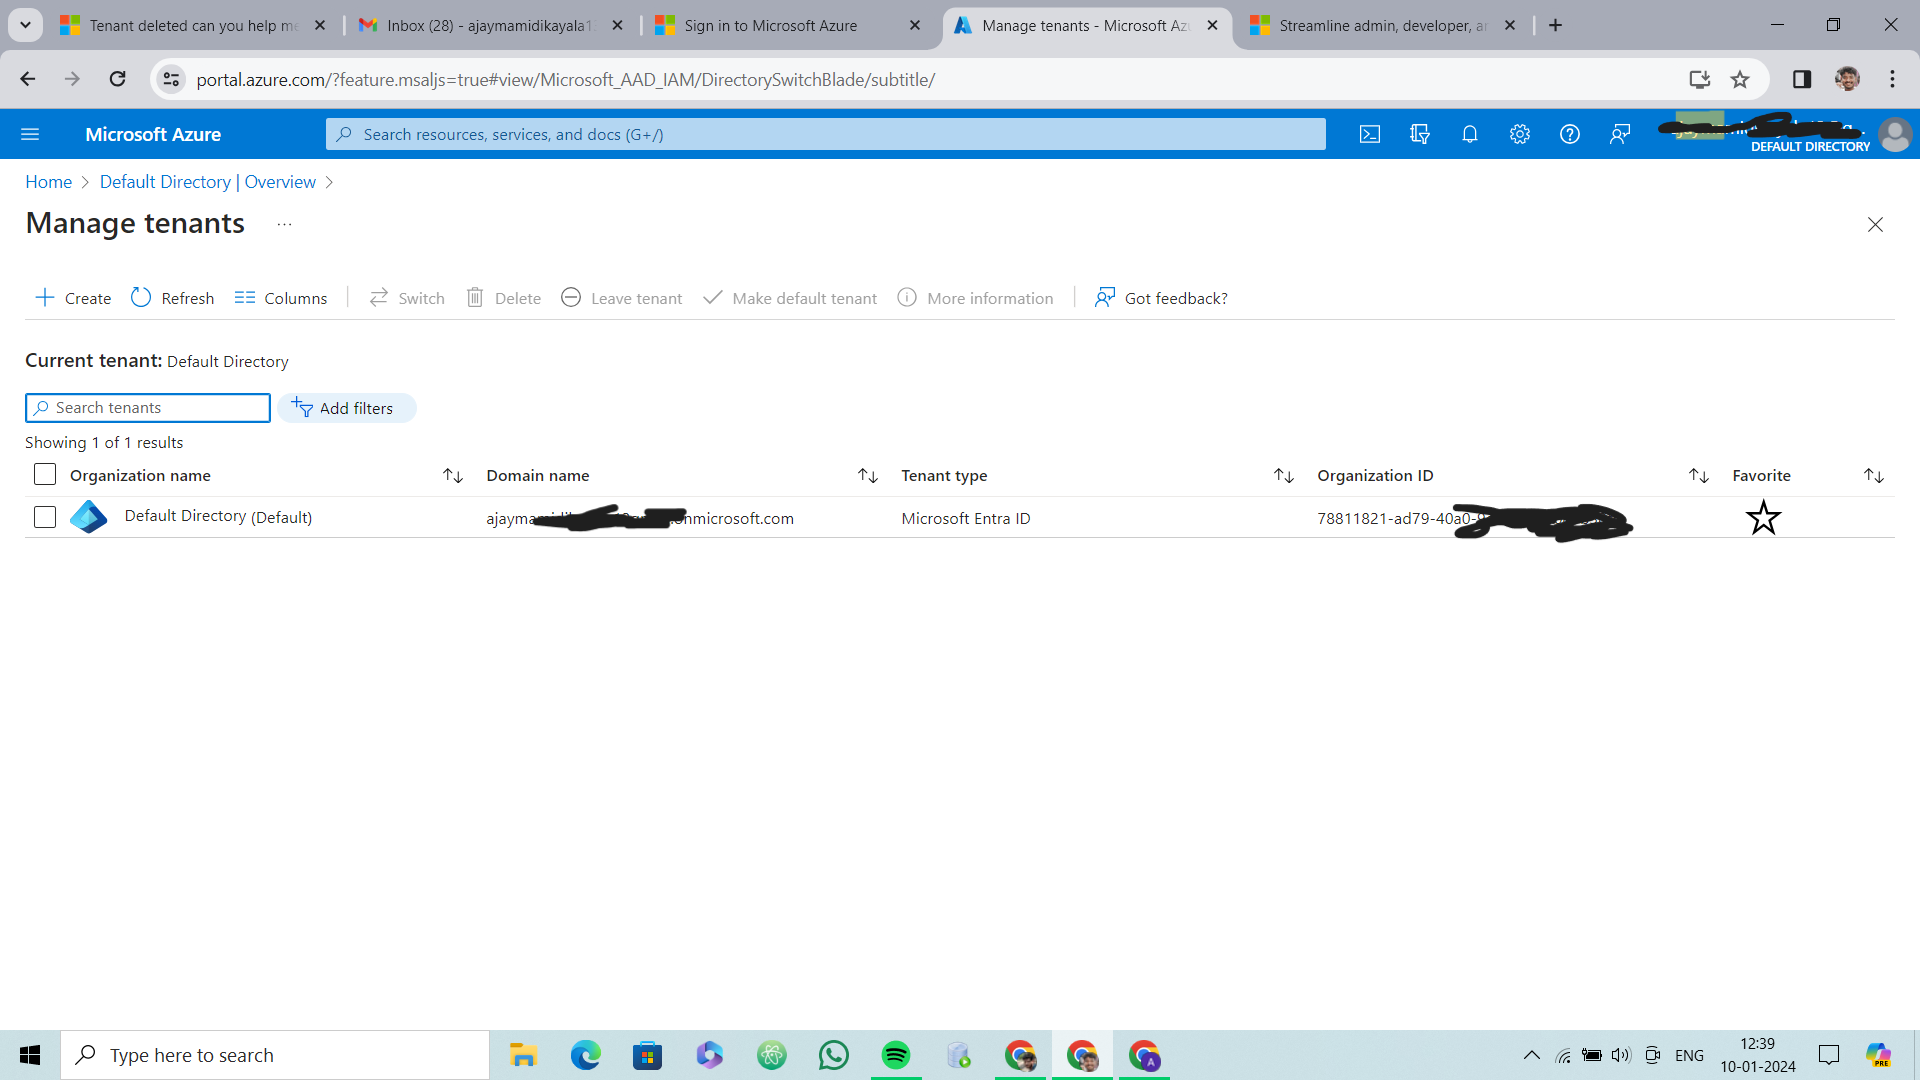Open the header feedback icon
The width and height of the screenshot is (1920, 1080).
pos(1620,134)
